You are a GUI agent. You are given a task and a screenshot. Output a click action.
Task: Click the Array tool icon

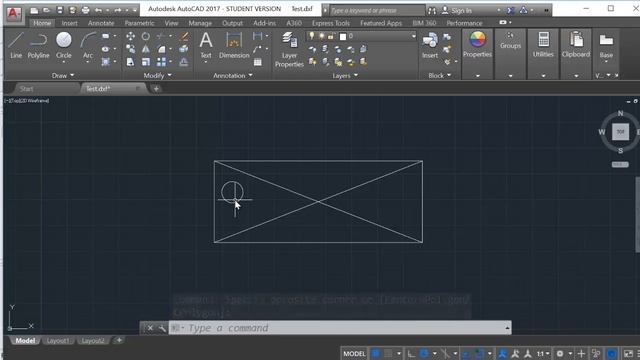pyautogui.click(x=162, y=62)
